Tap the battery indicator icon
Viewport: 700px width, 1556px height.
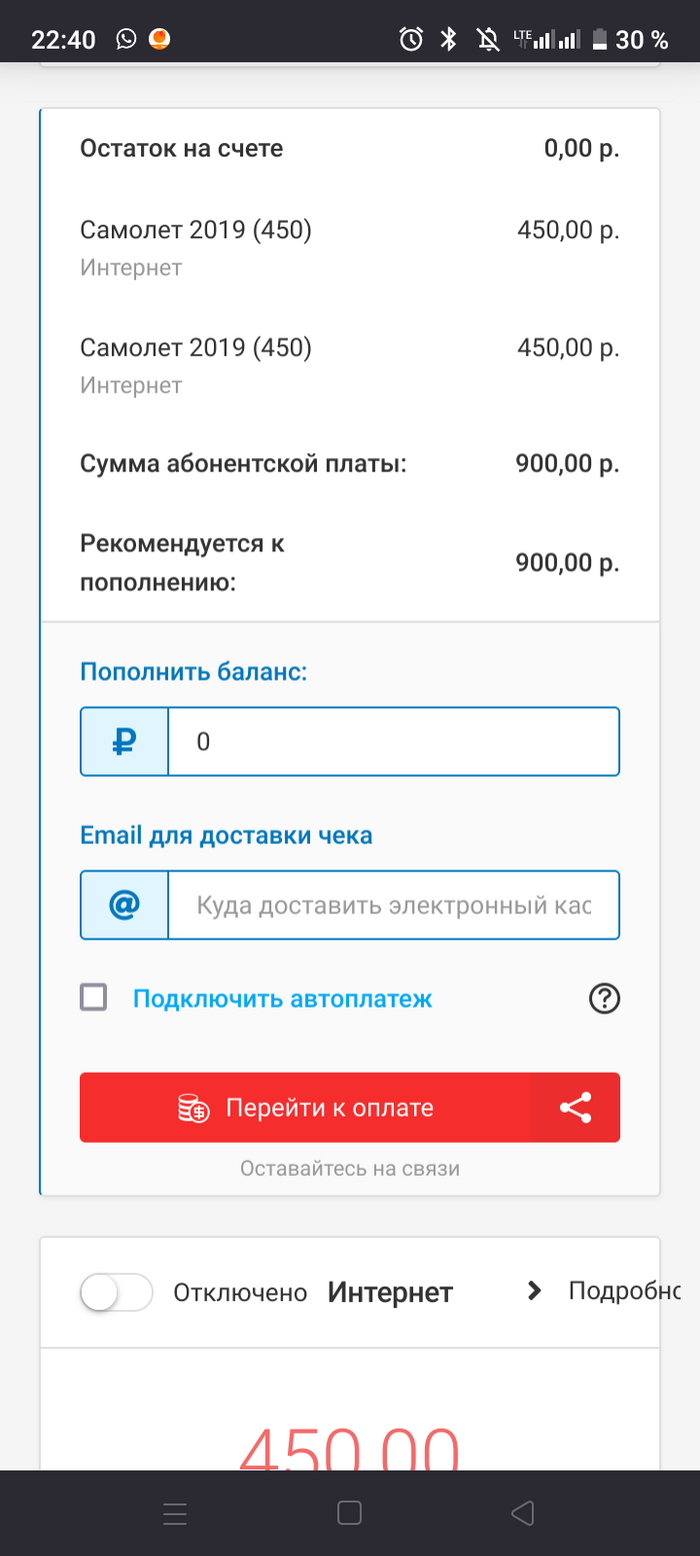point(600,39)
